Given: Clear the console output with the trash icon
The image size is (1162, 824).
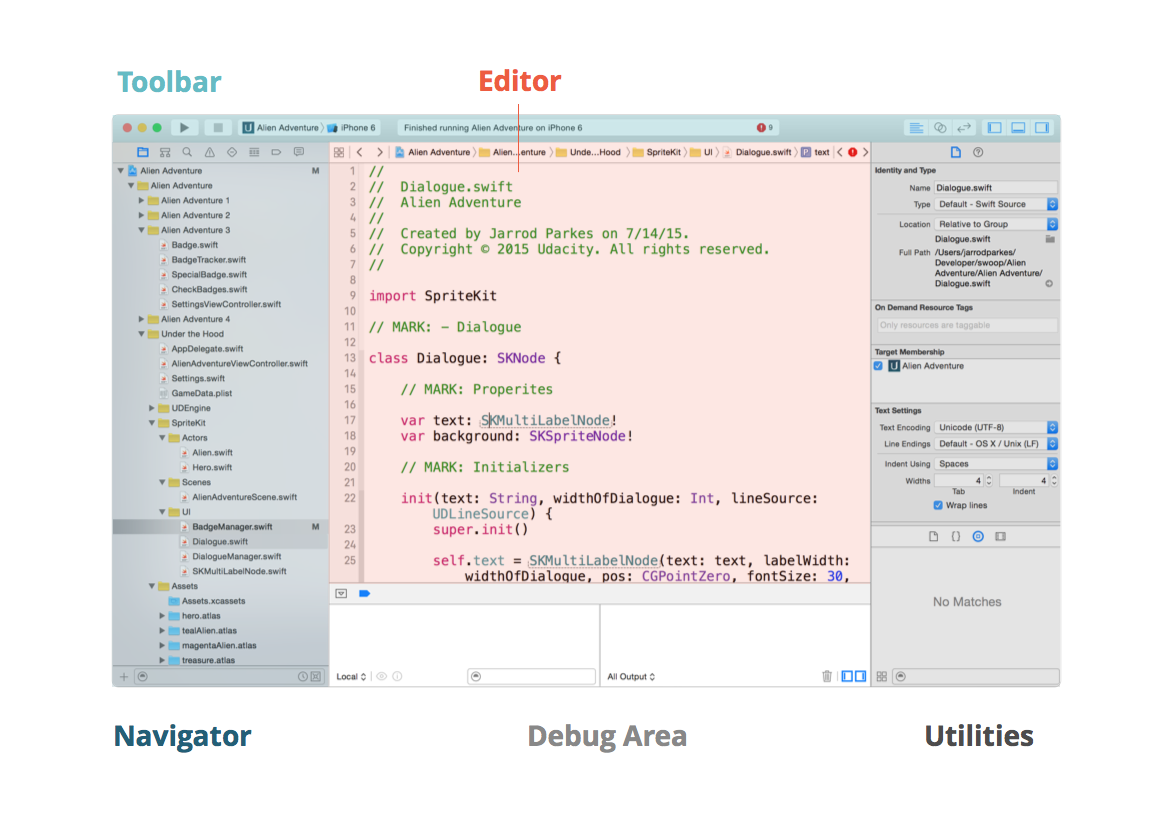Looking at the screenshot, I should pos(826,676).
